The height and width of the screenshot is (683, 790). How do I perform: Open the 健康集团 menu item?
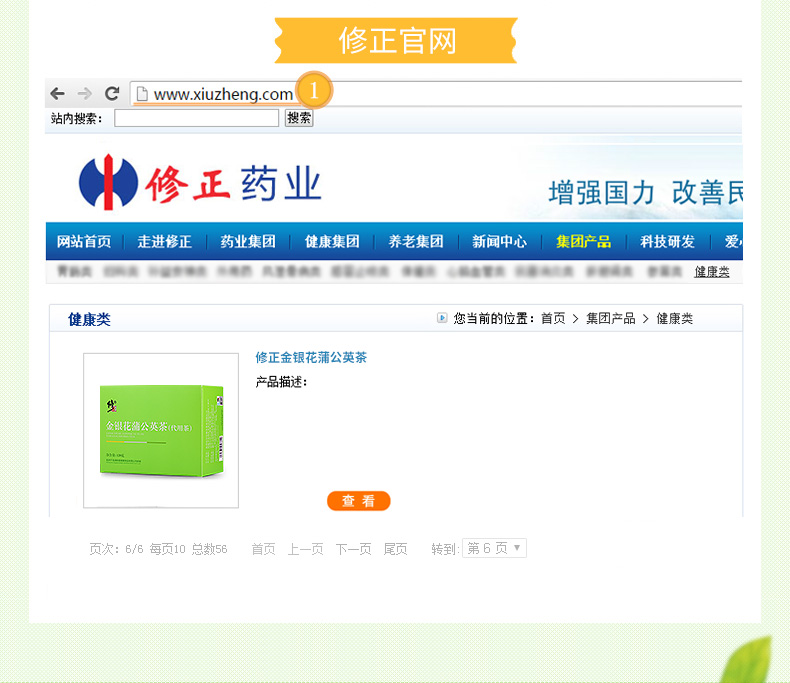click(332, 241)
